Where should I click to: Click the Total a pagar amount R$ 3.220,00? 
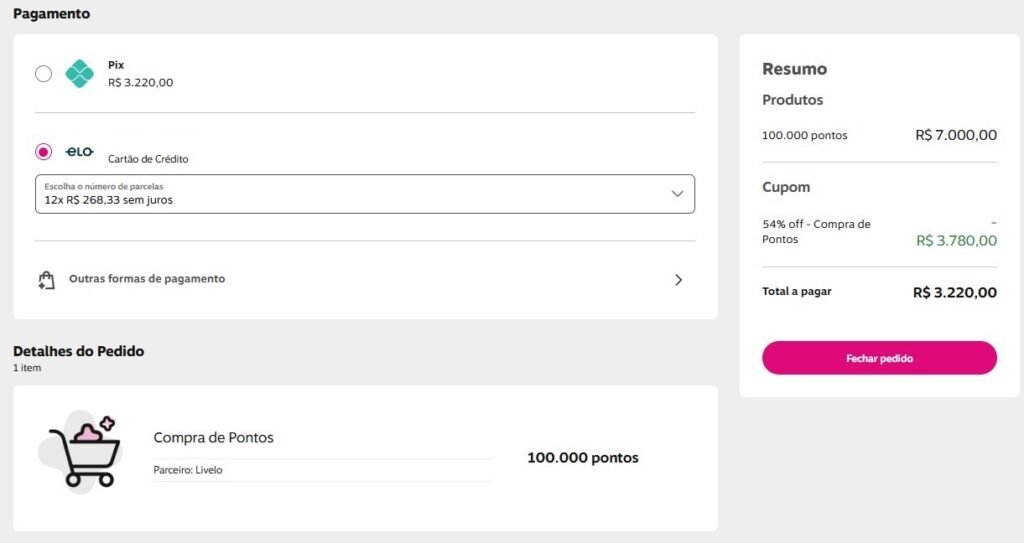(955, 293)
